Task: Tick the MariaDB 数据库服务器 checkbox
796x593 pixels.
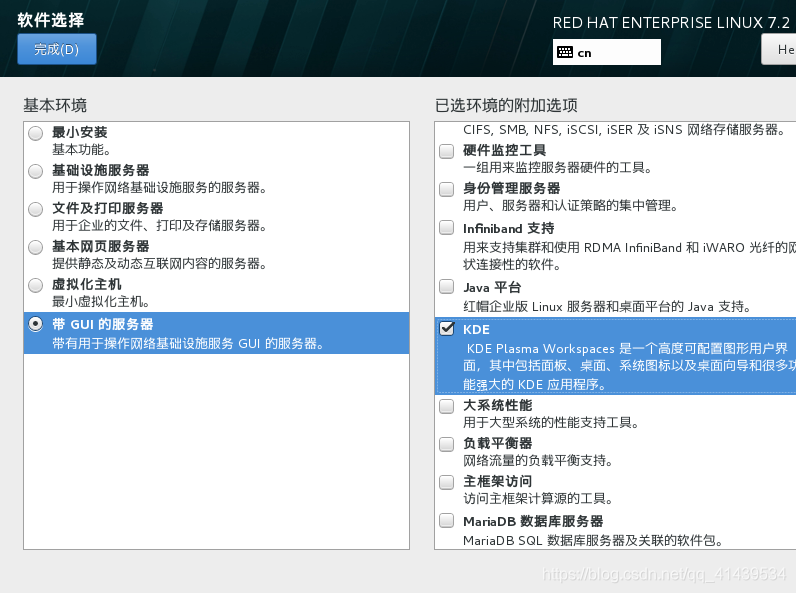Action: tap(447, 521)
